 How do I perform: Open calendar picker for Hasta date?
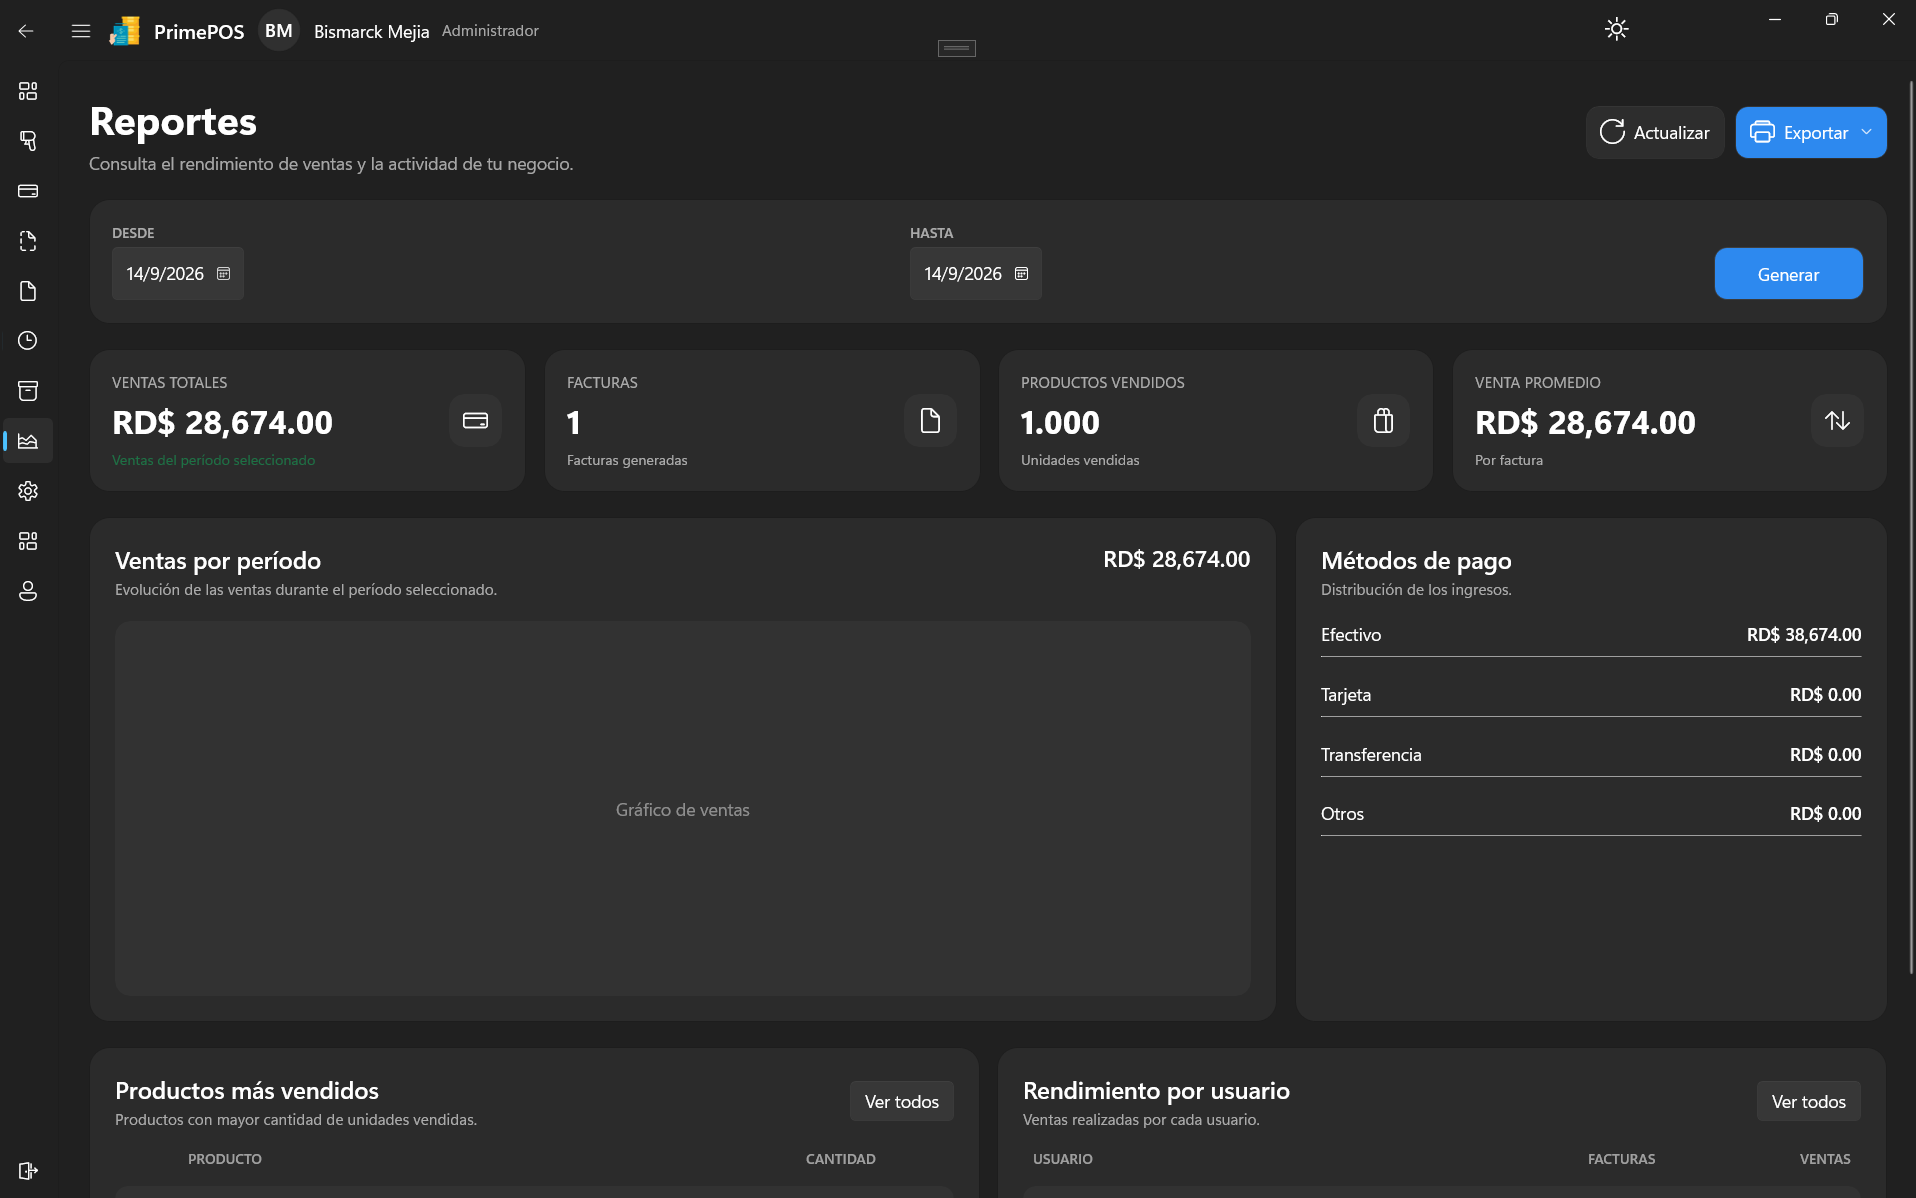1022,274
